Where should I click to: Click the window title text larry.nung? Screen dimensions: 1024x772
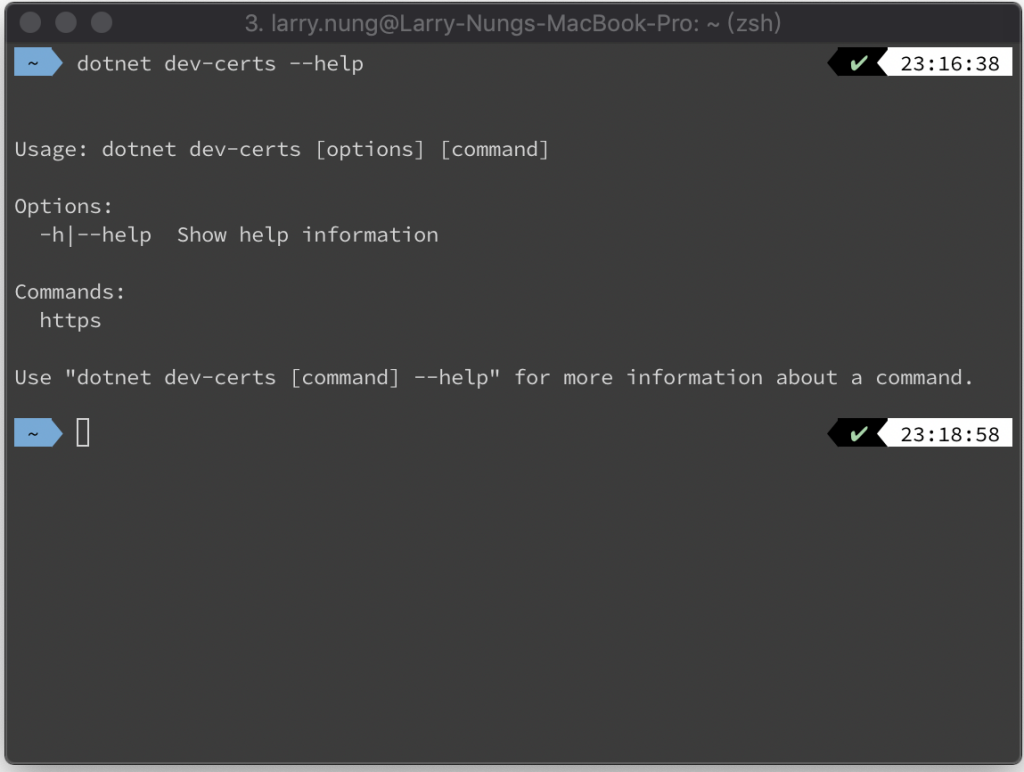click(513, 24)
